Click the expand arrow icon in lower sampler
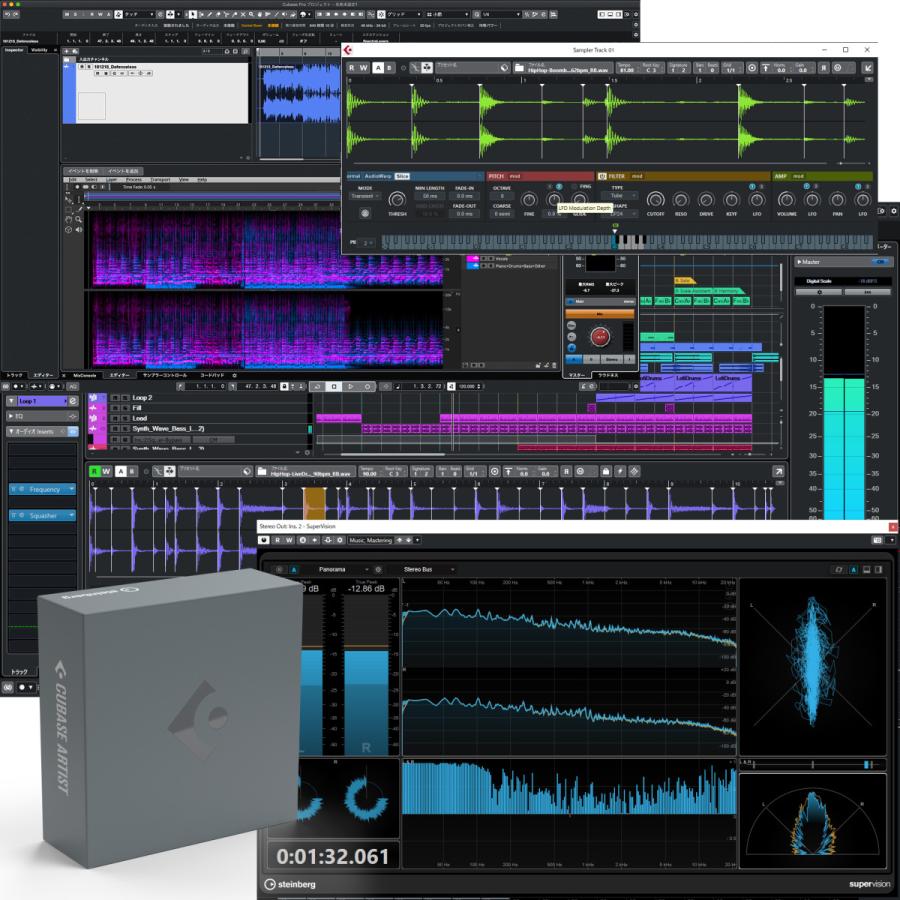 point(778,471)
